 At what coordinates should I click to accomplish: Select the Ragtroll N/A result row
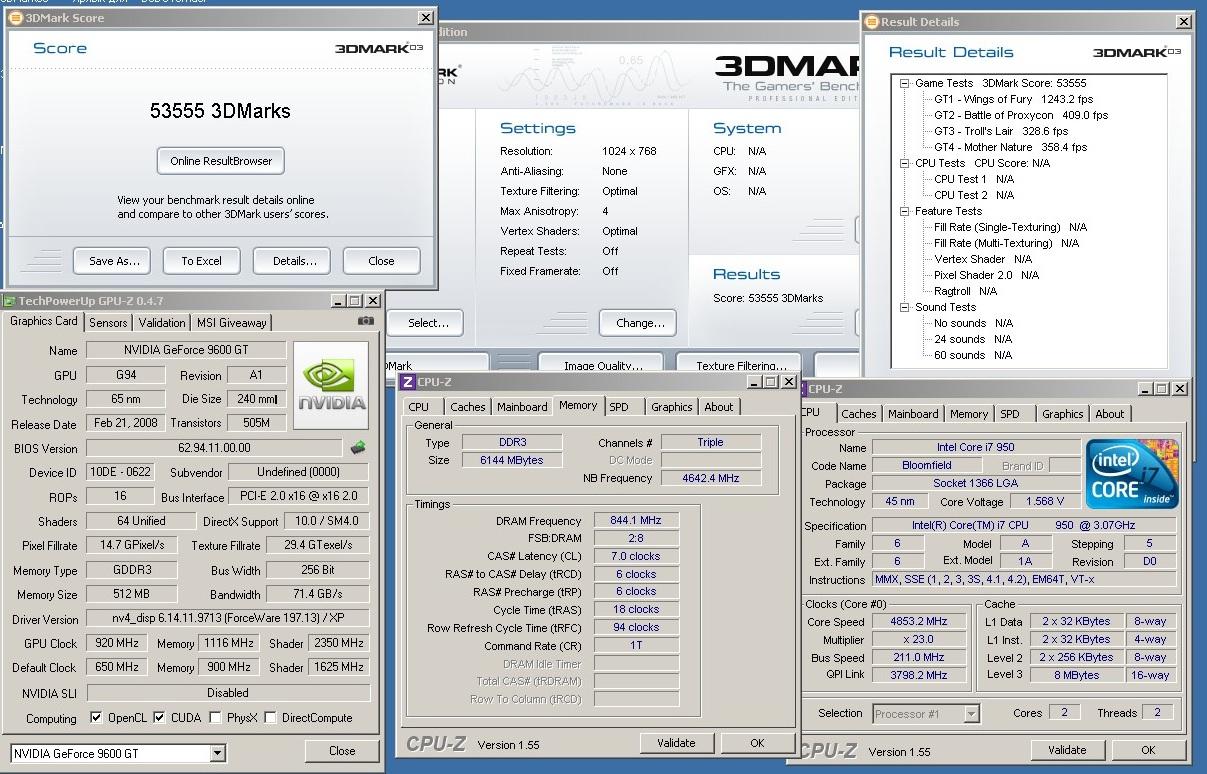965,291
